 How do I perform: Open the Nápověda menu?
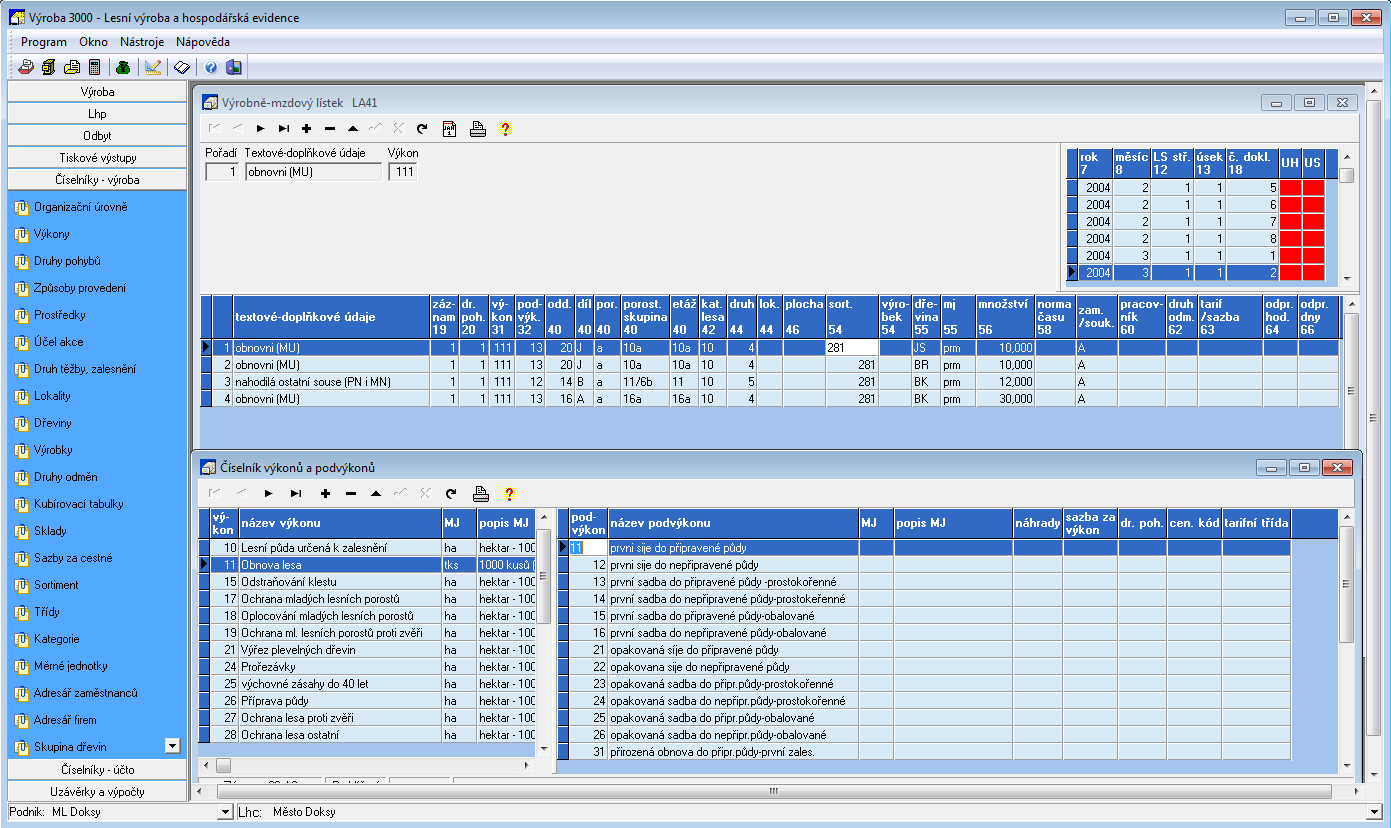(203, 42)
